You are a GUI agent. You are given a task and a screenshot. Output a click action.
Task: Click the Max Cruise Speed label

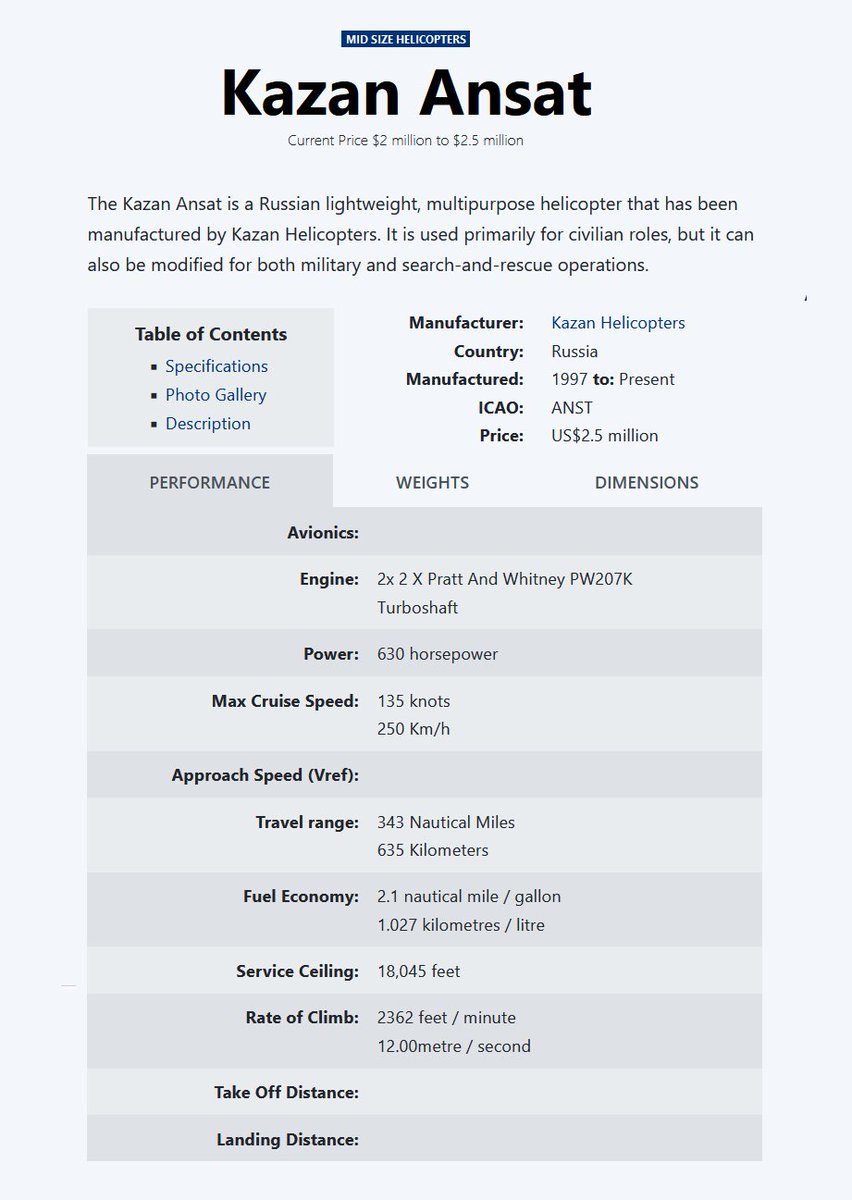pos(285,701)
